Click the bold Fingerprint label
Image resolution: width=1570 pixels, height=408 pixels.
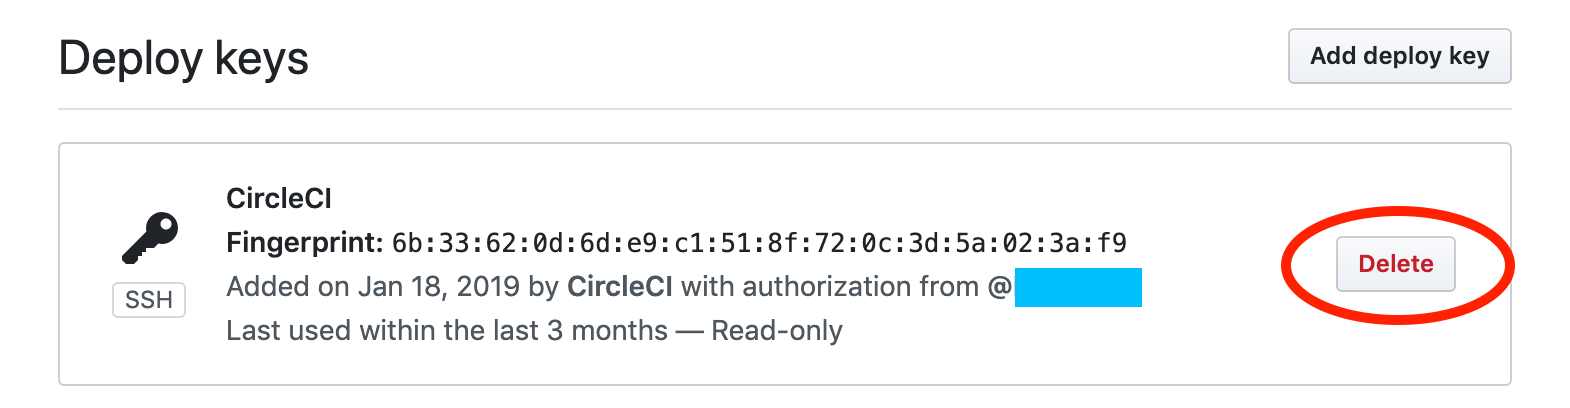pos(304,243)
